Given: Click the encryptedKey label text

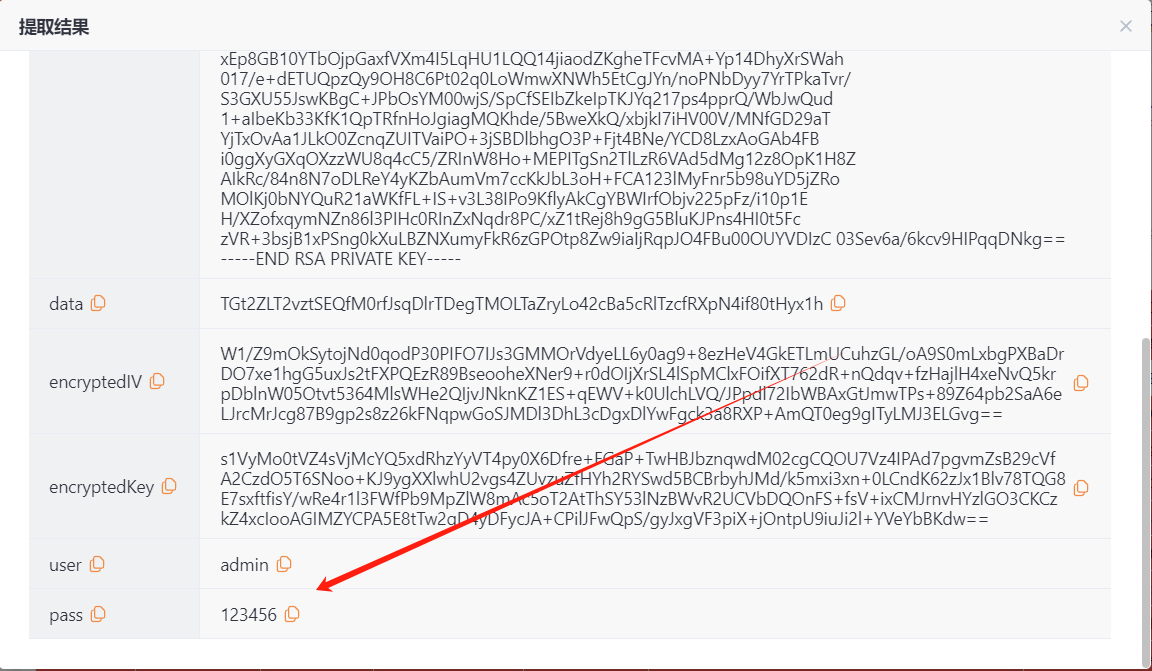Looking at the screenshot, I should (101, 487).
